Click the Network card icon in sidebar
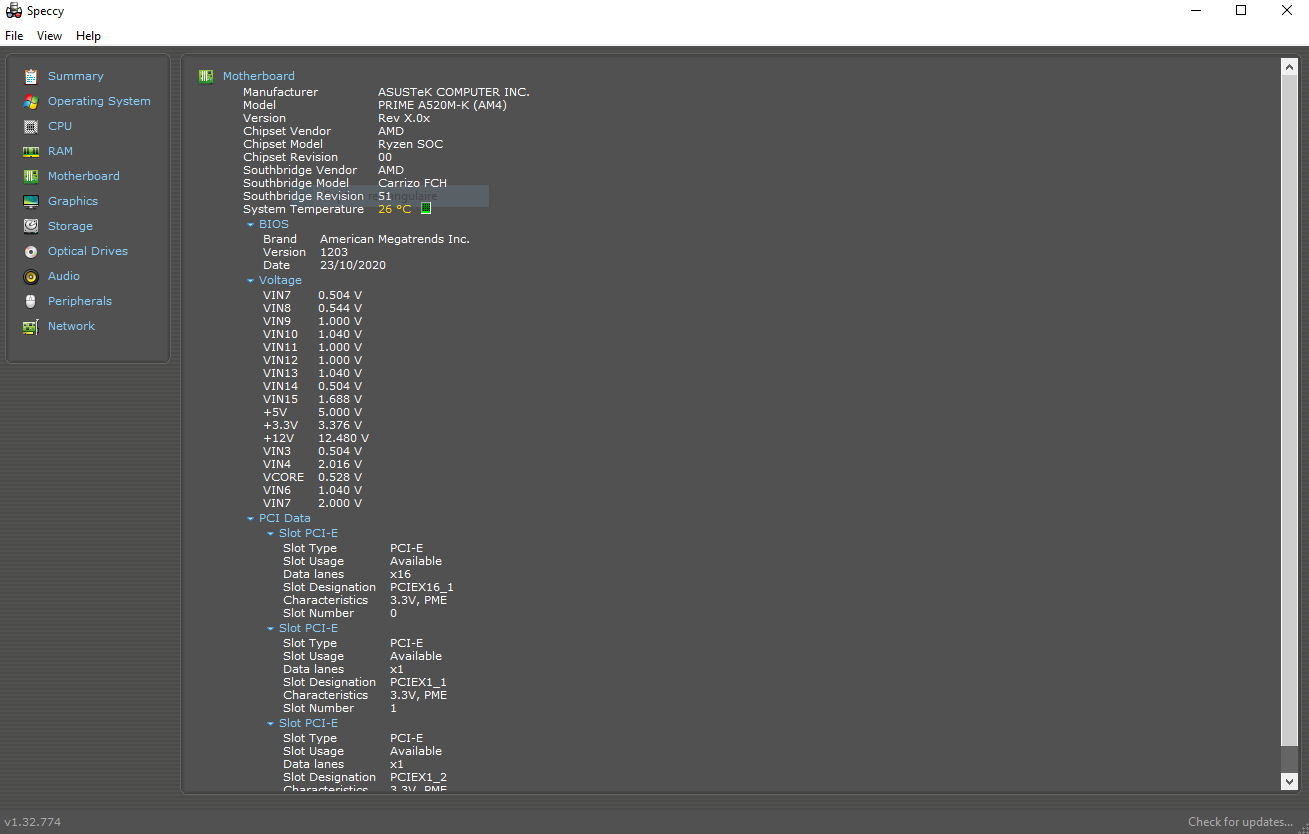Viewport: 1309px width, 834px height. point(31,326)
